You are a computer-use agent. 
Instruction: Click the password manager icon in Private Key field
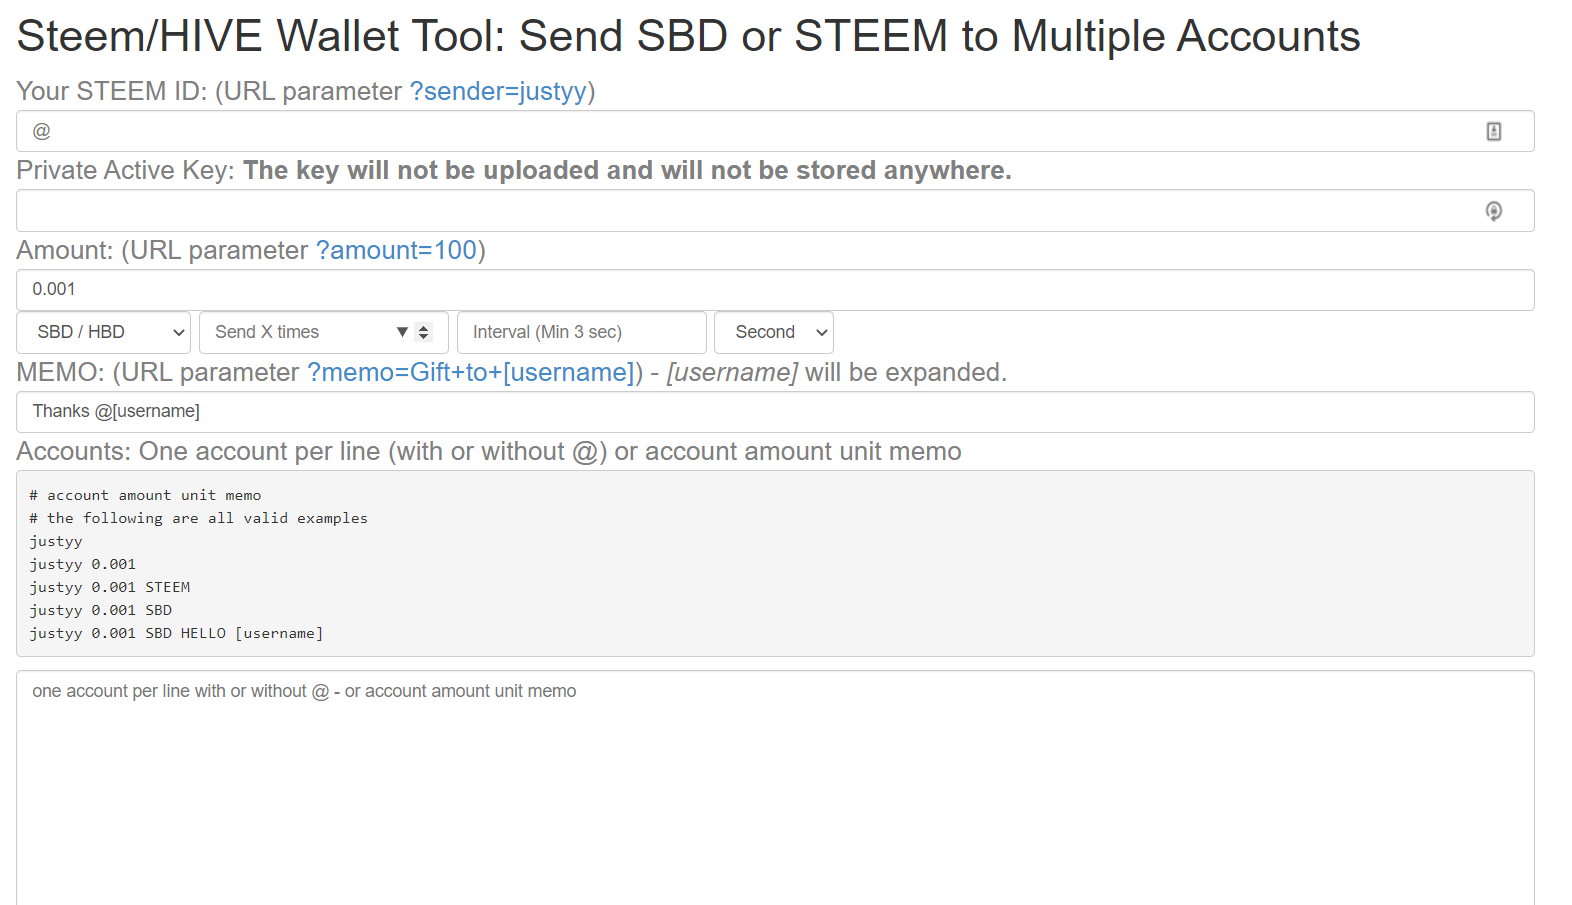(1493, 211)
